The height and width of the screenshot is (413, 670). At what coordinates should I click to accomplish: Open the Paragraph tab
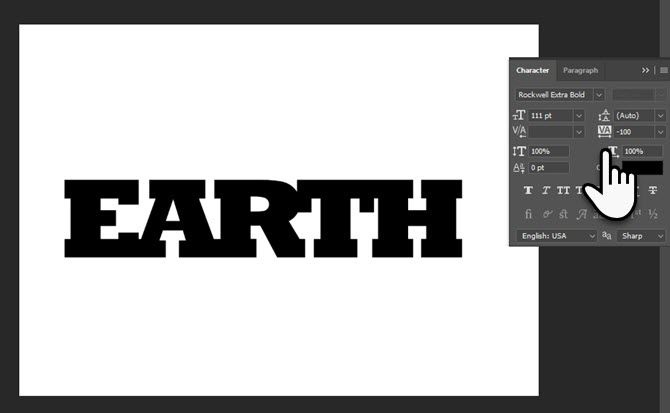click(580, 70)
